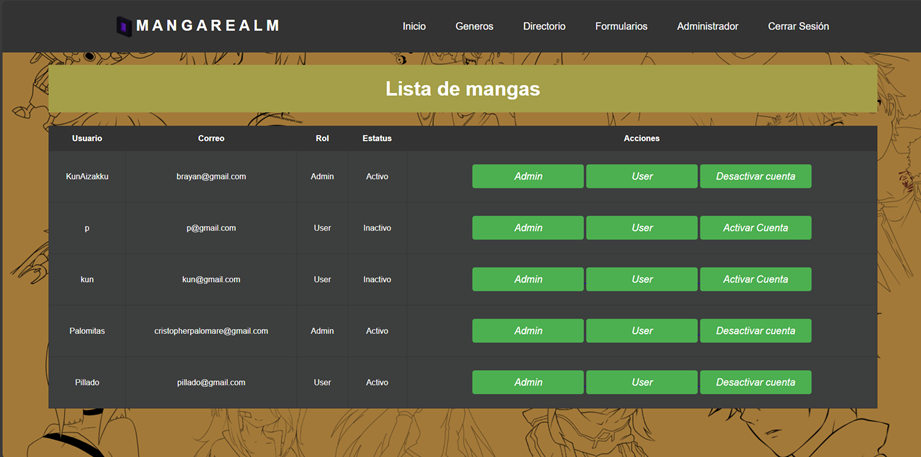This screenshot has width=921, height=457.
Task: Set kun's role to User
Action: [642, 279]
